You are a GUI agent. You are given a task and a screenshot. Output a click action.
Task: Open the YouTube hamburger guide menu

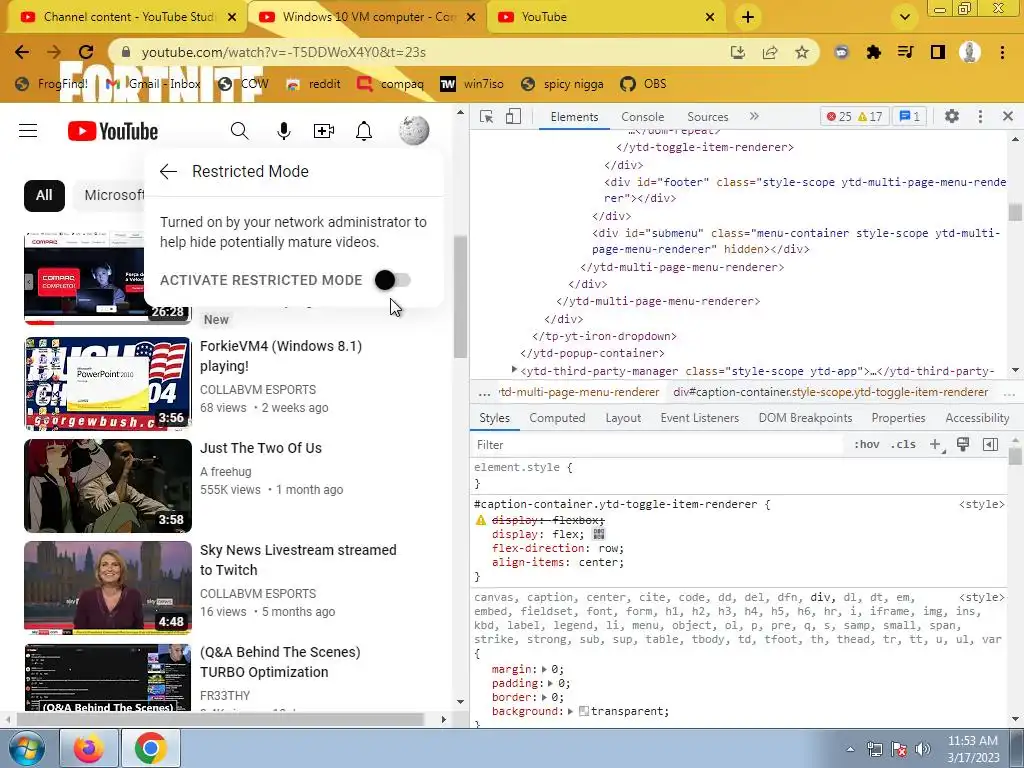pyautogui.click(x=28, y=131)
